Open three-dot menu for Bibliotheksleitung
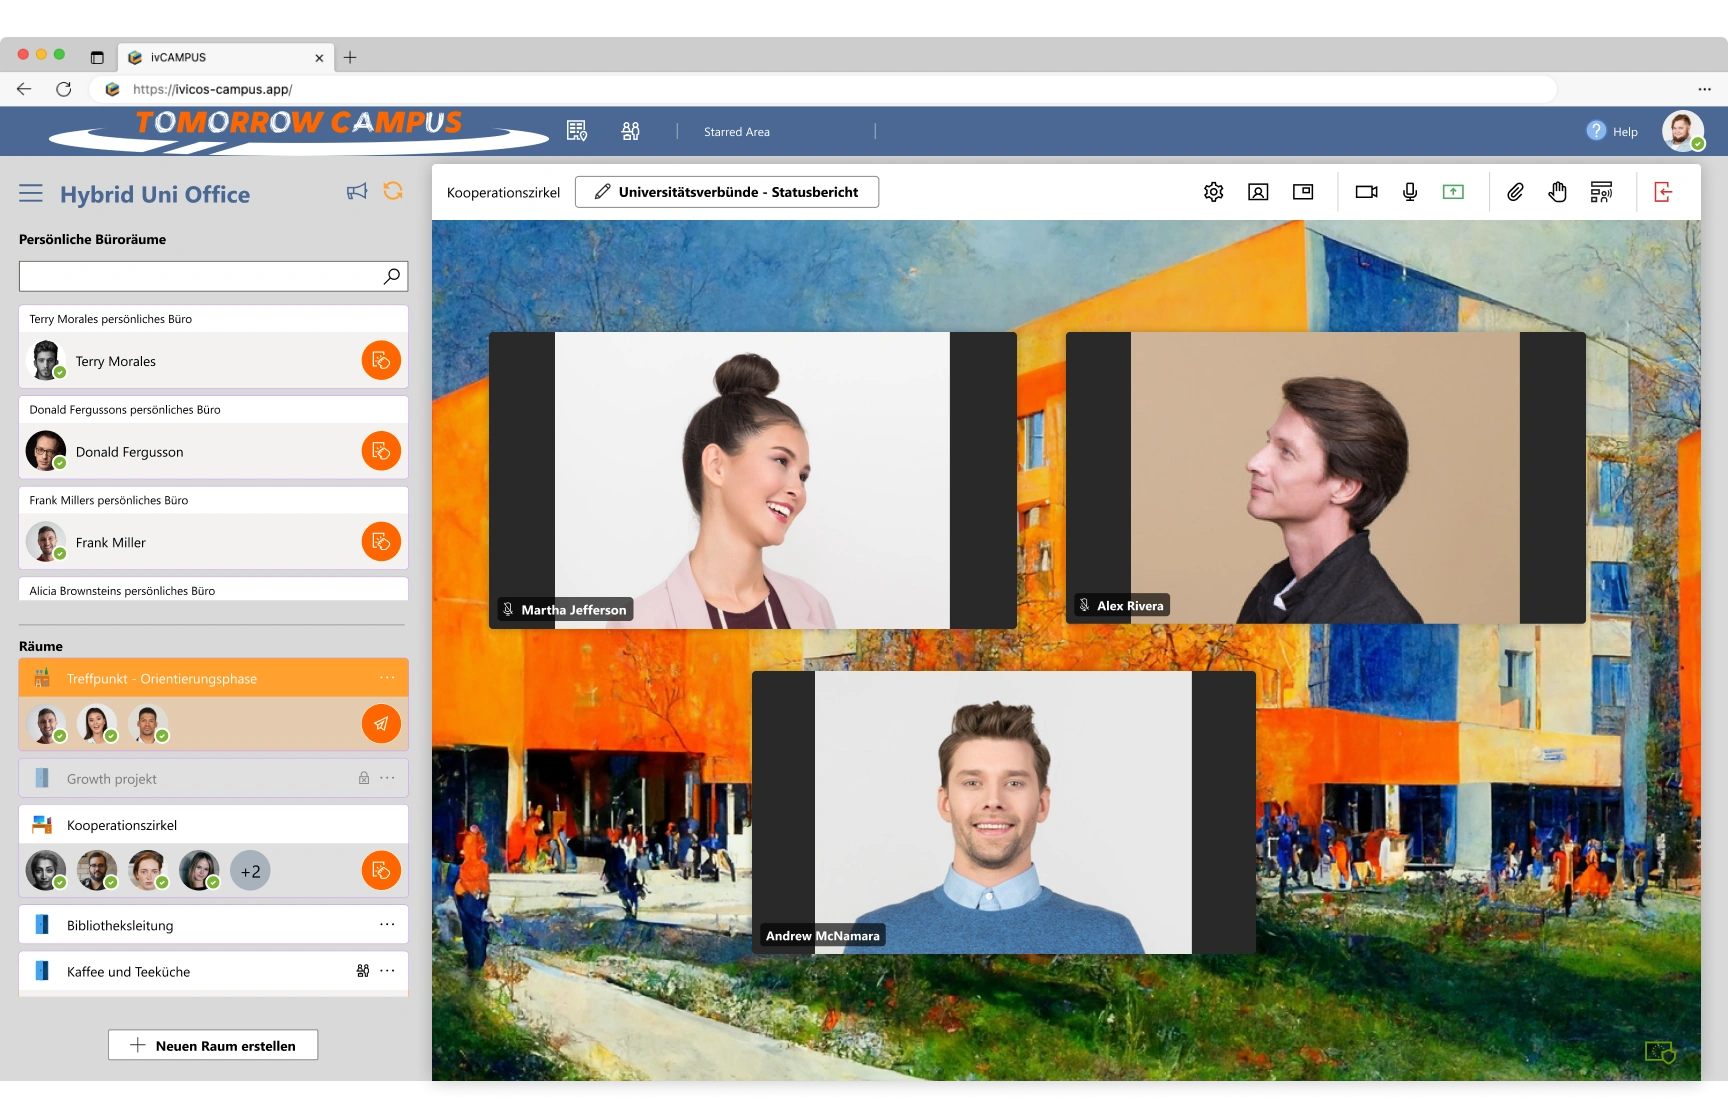The image size is (1728, 1117). [387, 925]
